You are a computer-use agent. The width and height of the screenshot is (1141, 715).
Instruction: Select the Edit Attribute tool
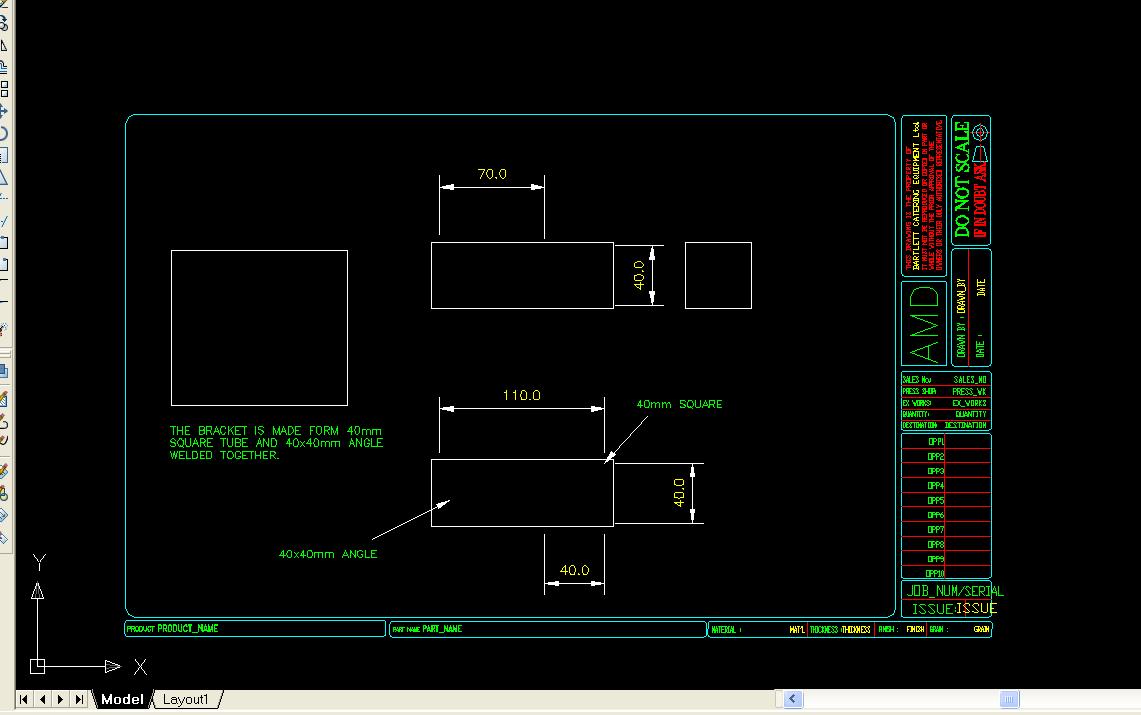4,471
